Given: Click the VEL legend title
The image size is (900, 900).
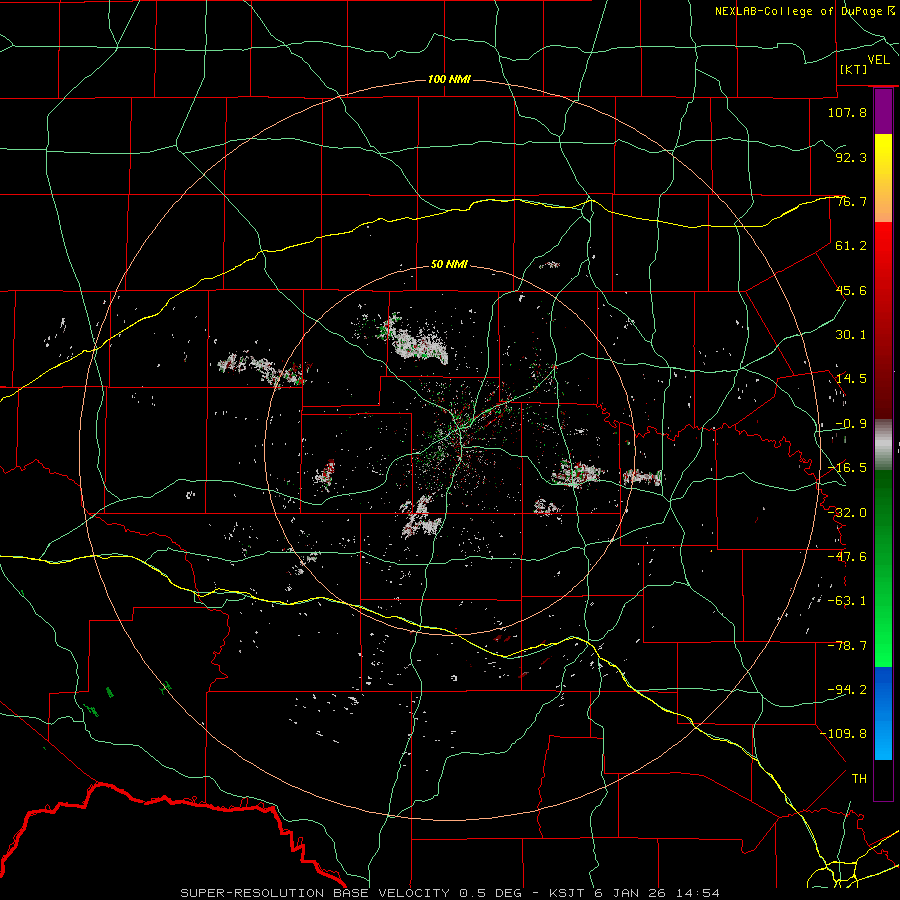Looking at the screenshot, I should tap(878, 60).
